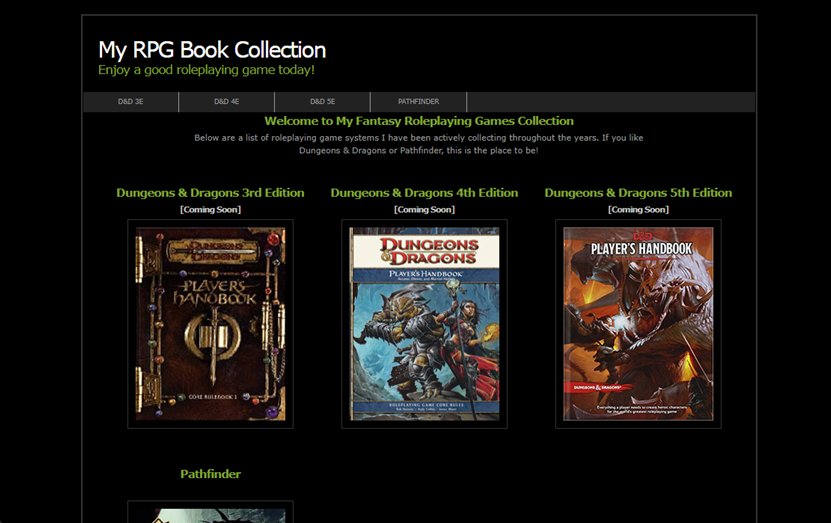The height and width of the screenshot is (523, 831).
Task: Open the D&D 4E menu item
Action: pos(227,102)
